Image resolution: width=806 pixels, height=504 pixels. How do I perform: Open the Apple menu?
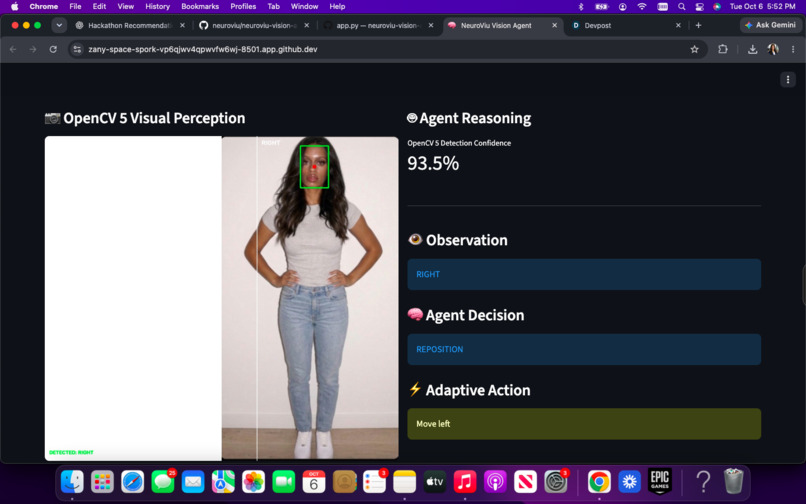pyautogui.click(x=14, y=6)
